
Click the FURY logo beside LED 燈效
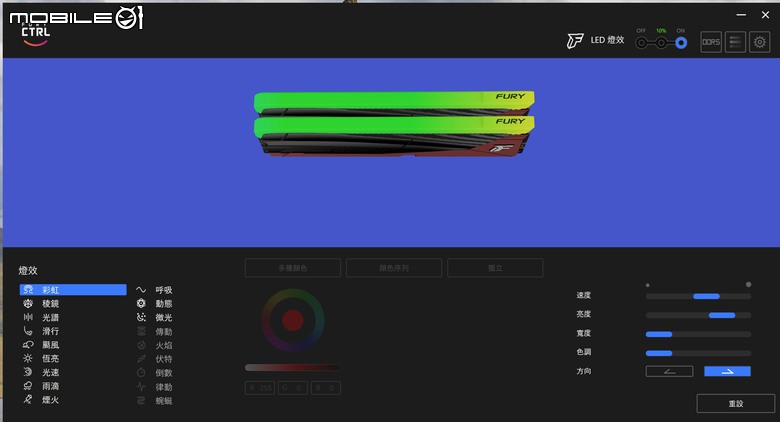(575, 40)
